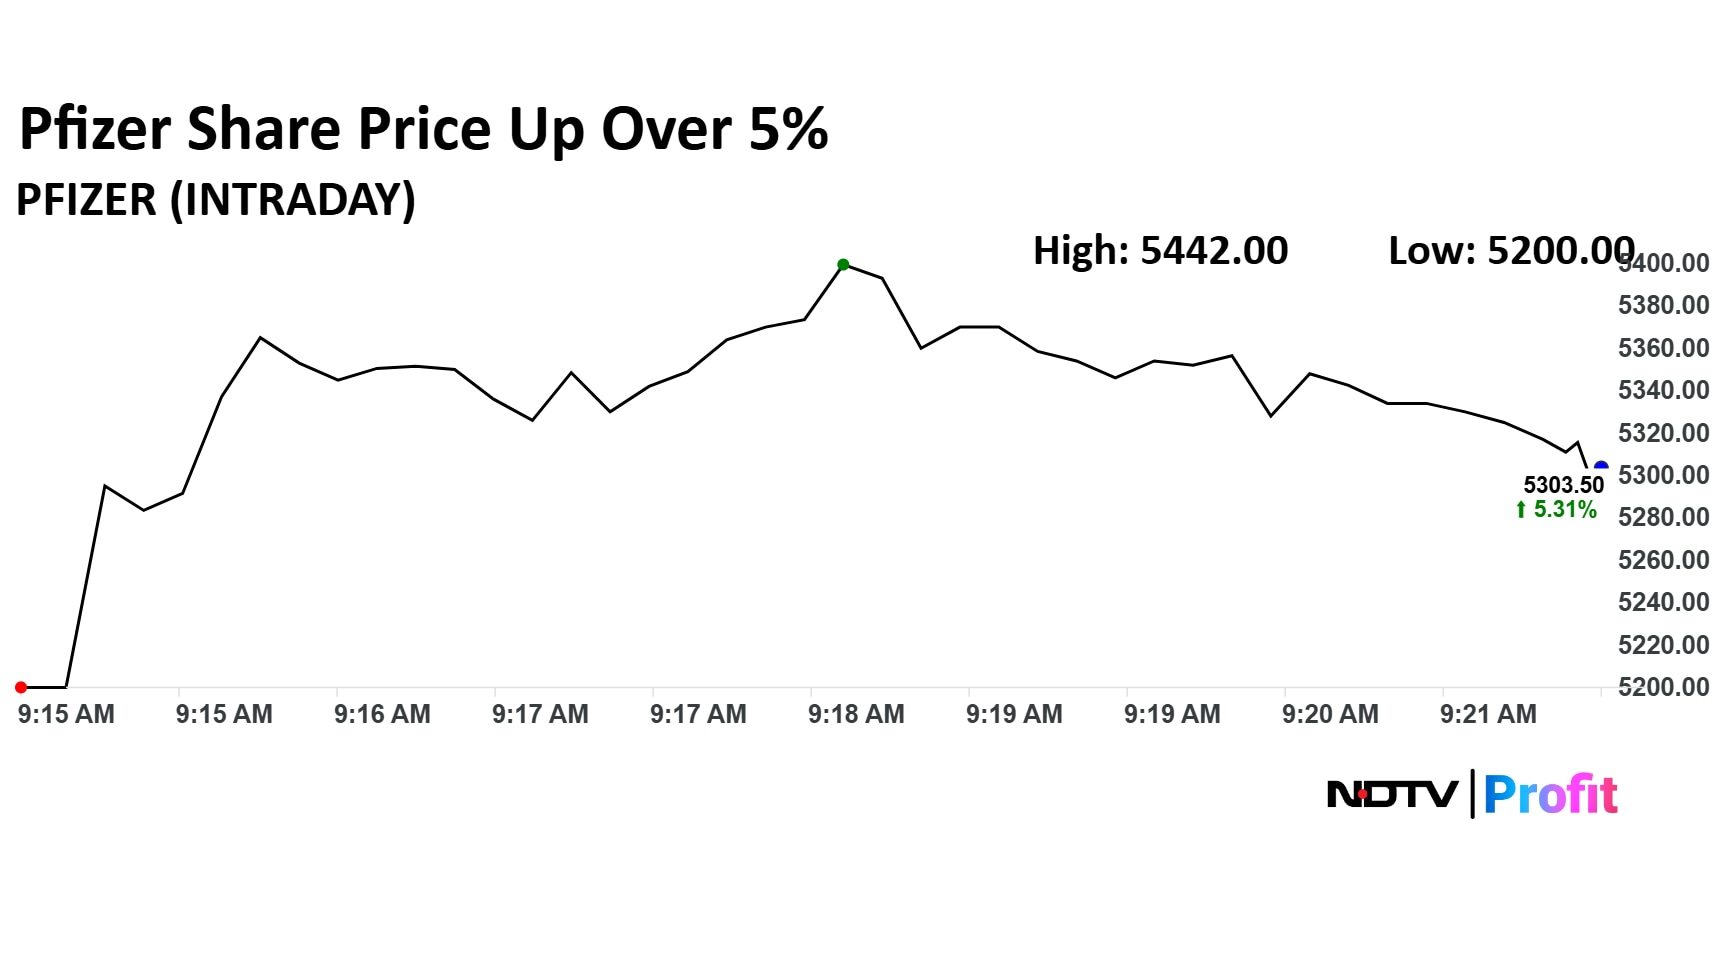Click the blue current-price marker dot
This screenshot has width=1728, height=972.
pos(1601,466)
